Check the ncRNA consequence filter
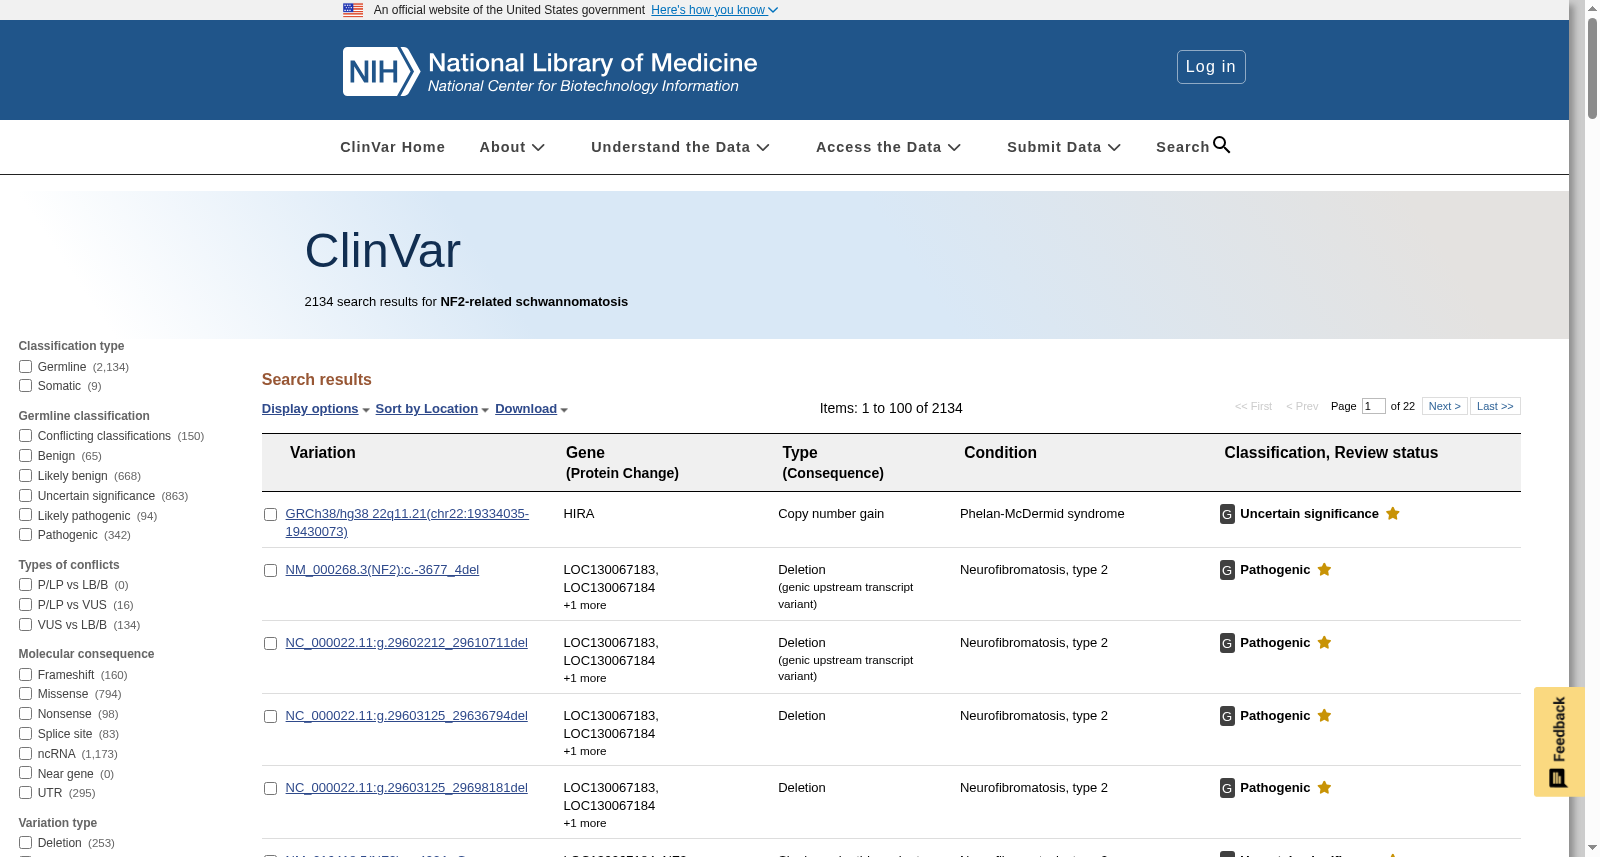Screen dimensions: 1600x857 click(25, 754)
